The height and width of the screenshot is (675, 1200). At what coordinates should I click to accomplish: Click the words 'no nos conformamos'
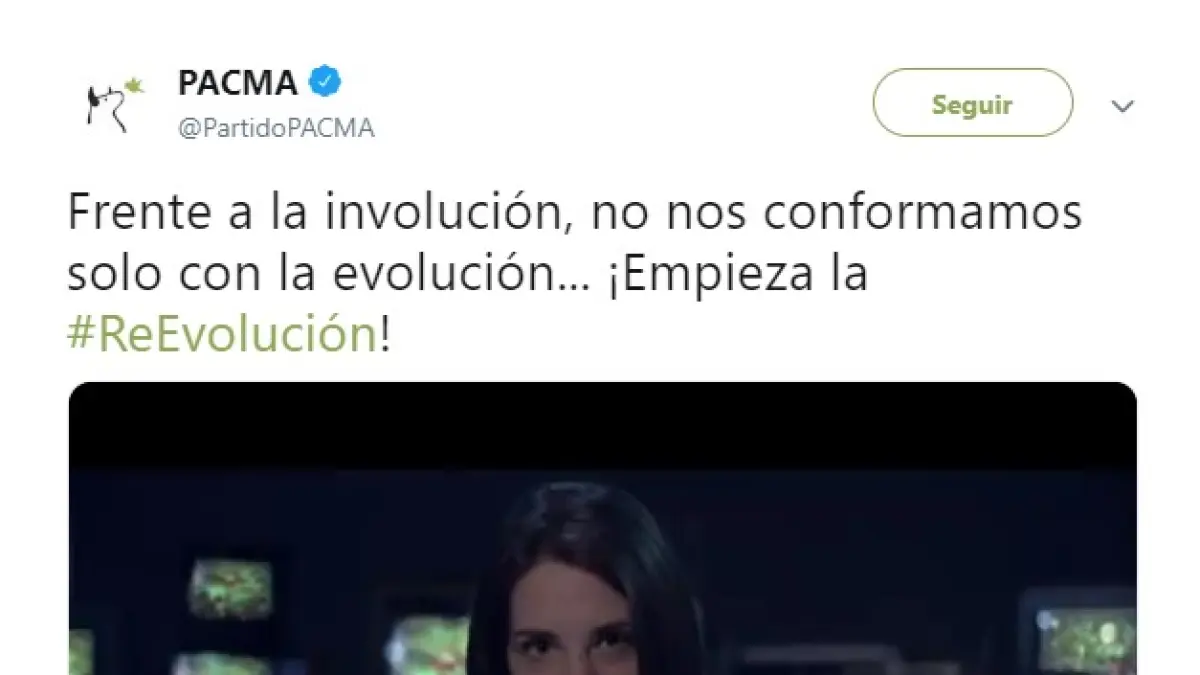[x=837, y=213]
